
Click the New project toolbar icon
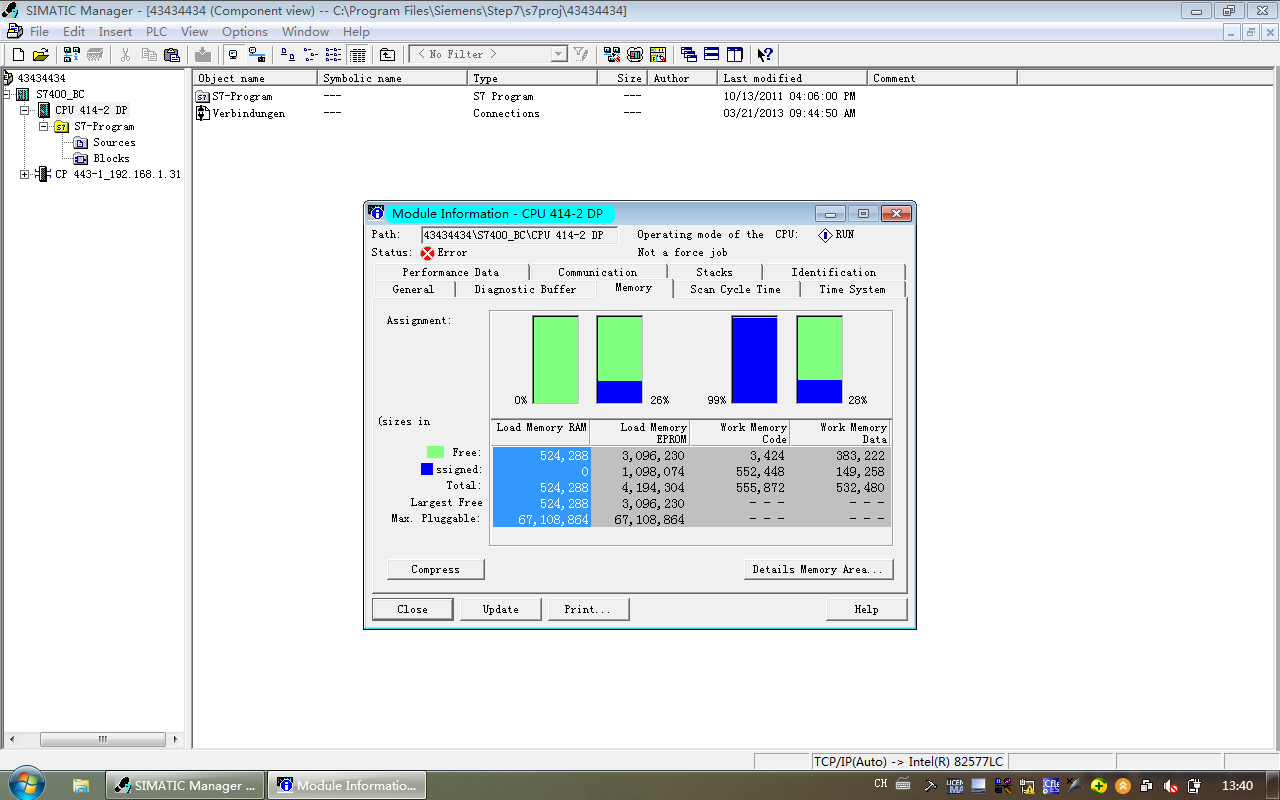18,54
